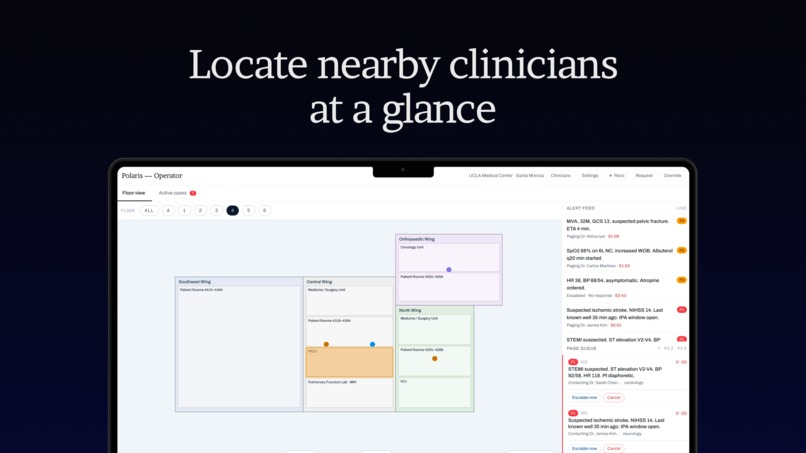Click the priority badge on the MVA alert
The height and width of the screenshot is (453, 806).
(x=682, y=221)
